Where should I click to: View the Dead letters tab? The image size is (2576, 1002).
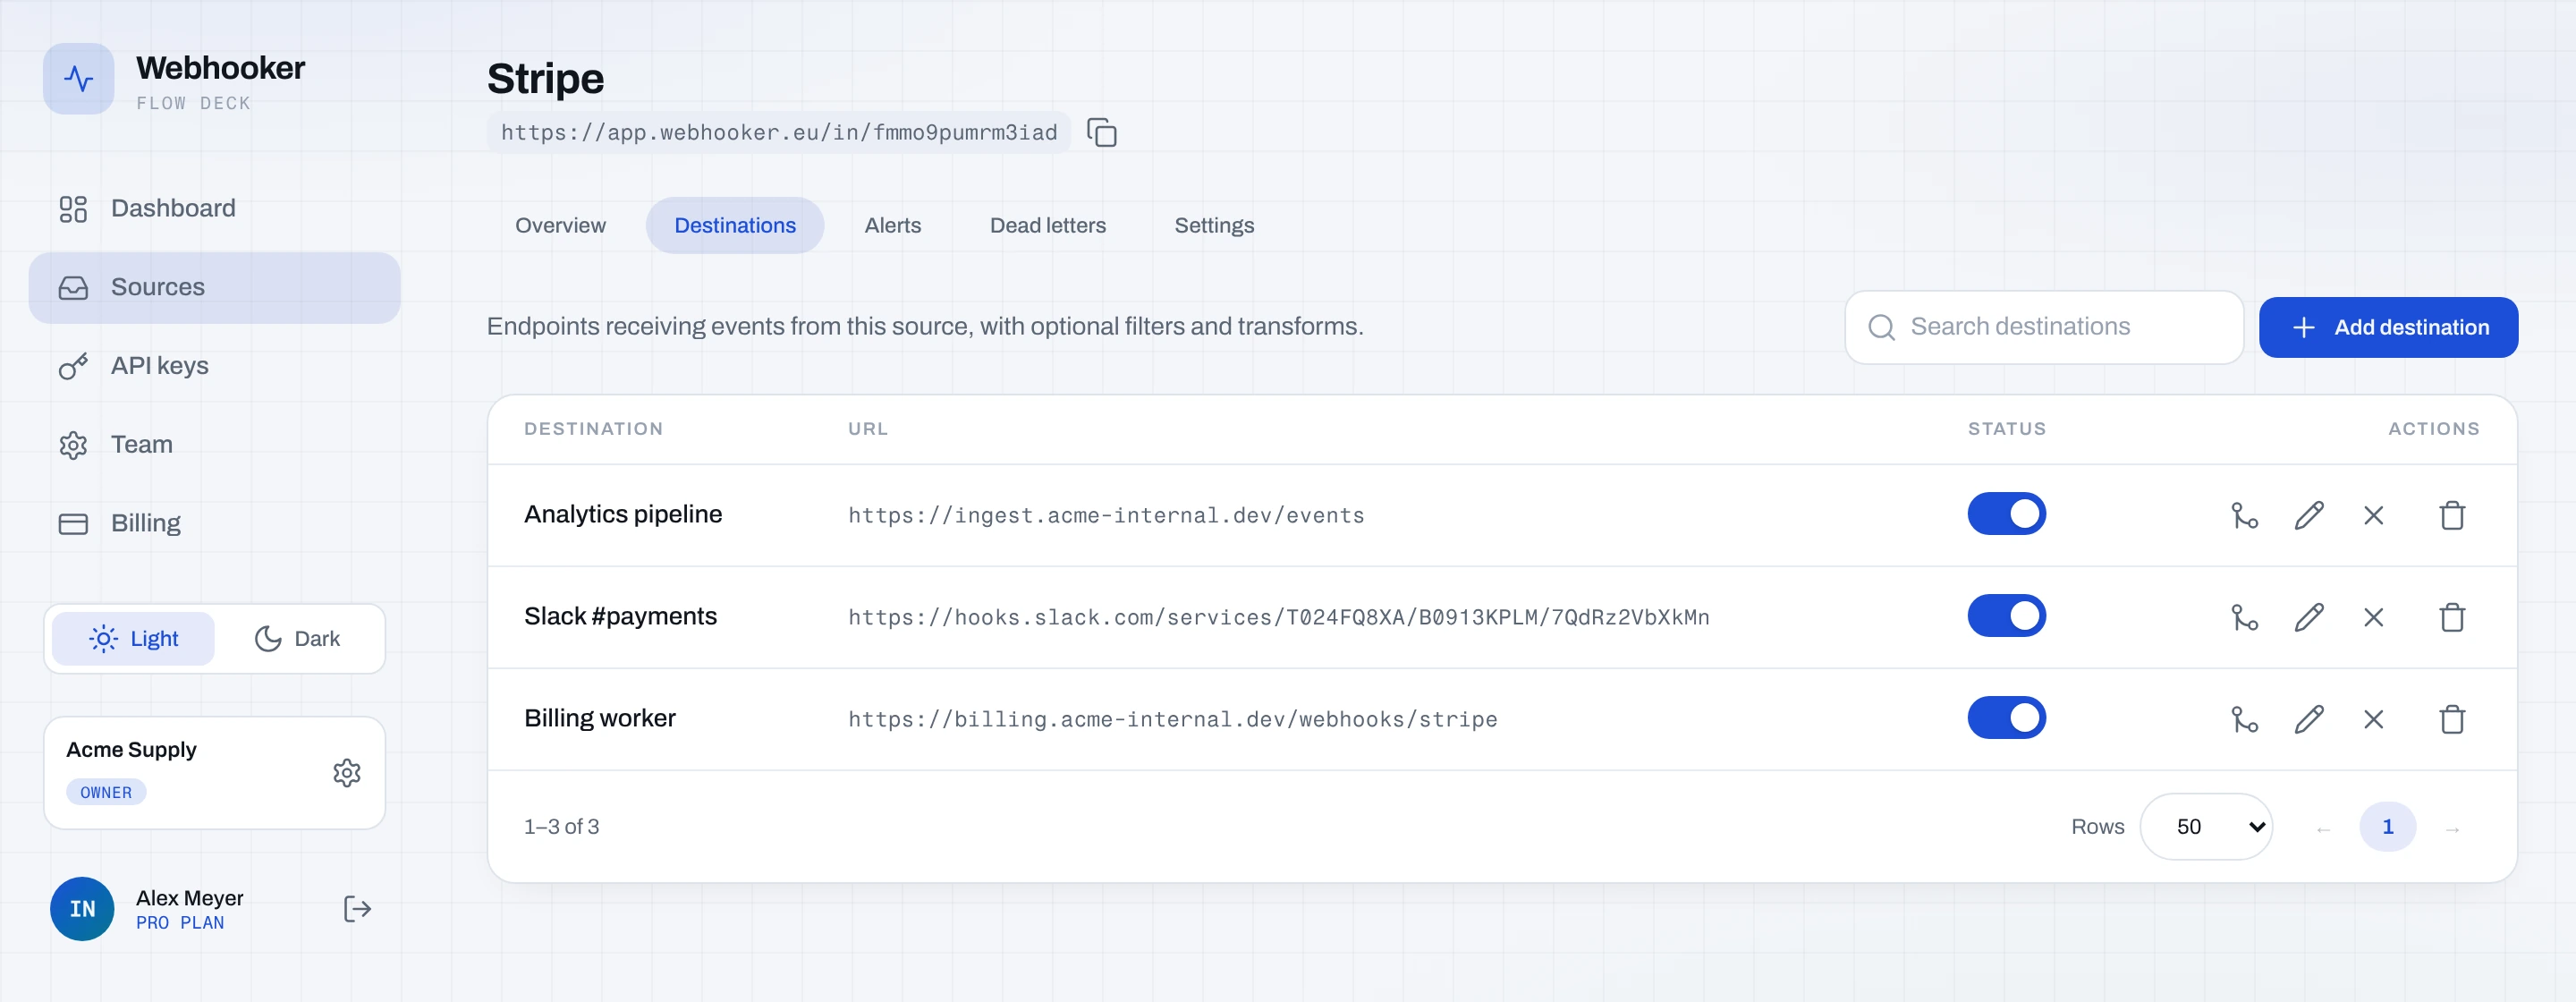1047,225
